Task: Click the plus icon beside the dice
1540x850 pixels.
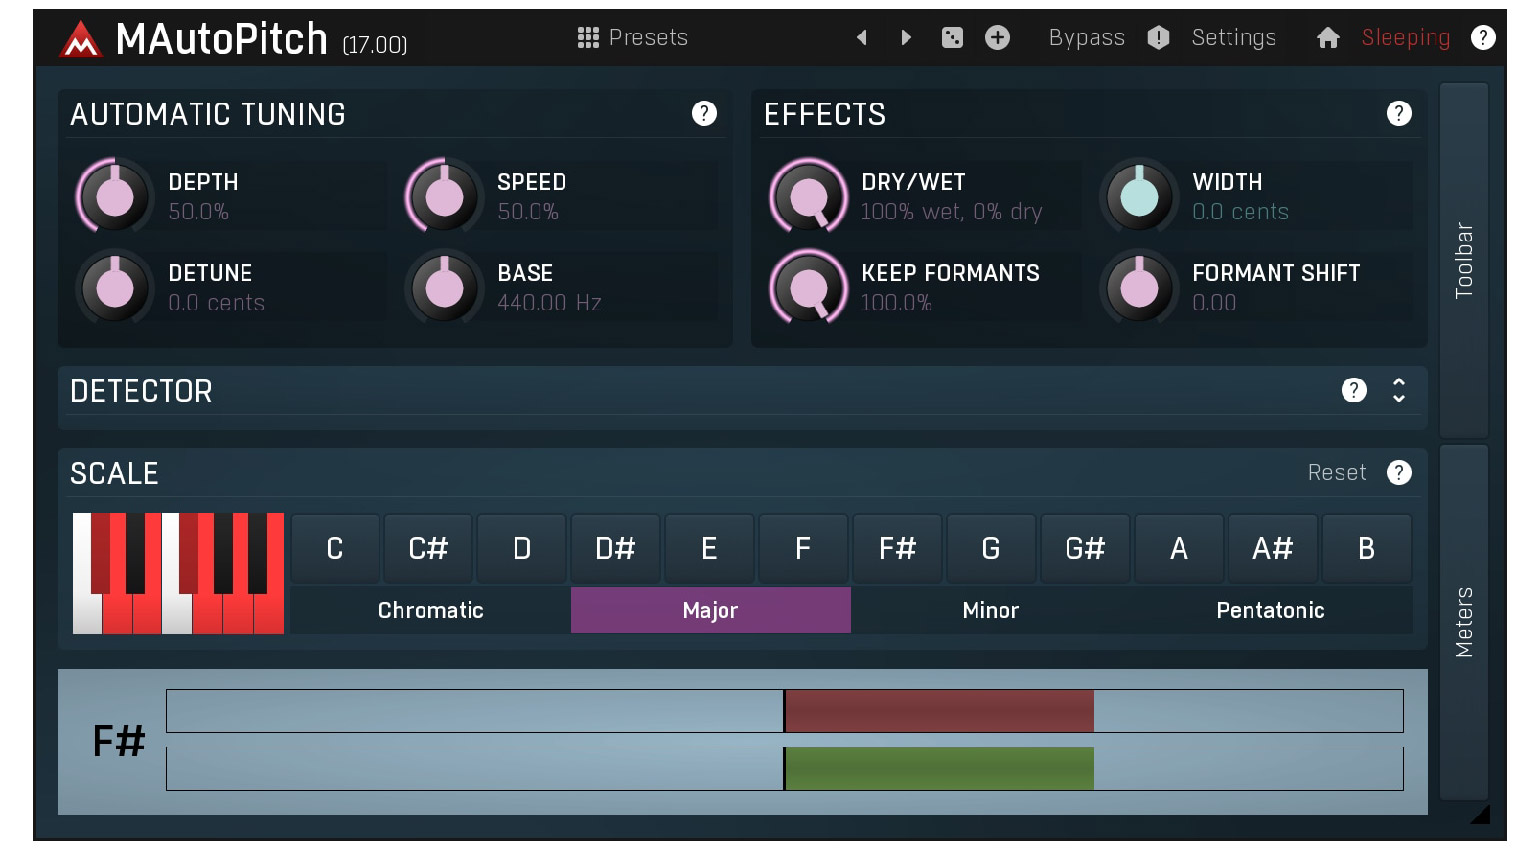Action: (x=997, y=38)
